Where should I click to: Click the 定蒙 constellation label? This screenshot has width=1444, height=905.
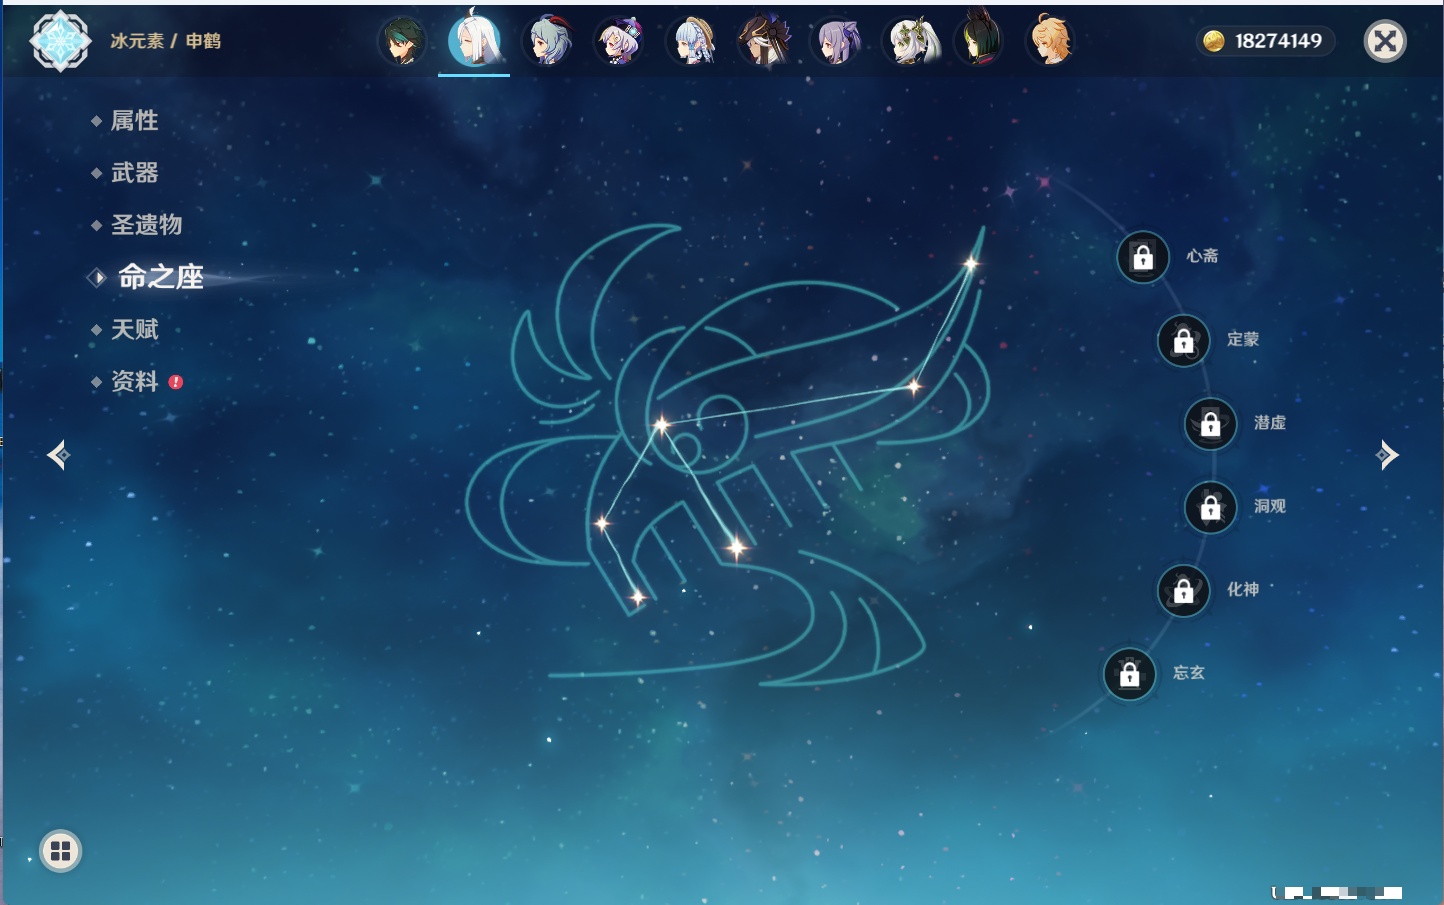pos(1243,339)
